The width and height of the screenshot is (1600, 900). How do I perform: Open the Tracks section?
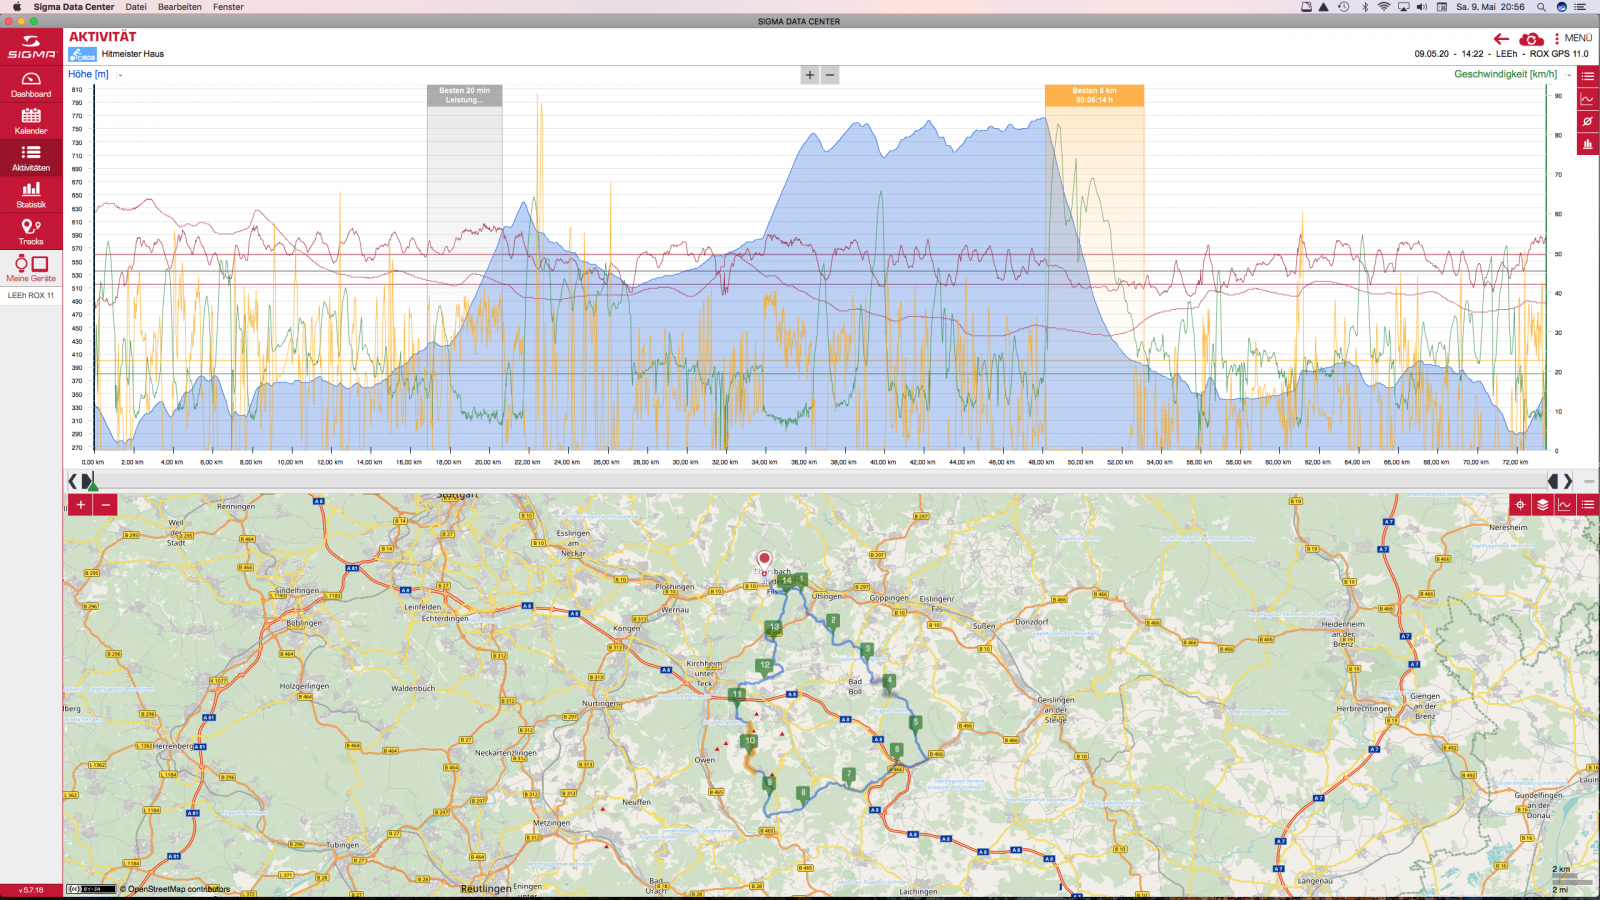point(31,231)
